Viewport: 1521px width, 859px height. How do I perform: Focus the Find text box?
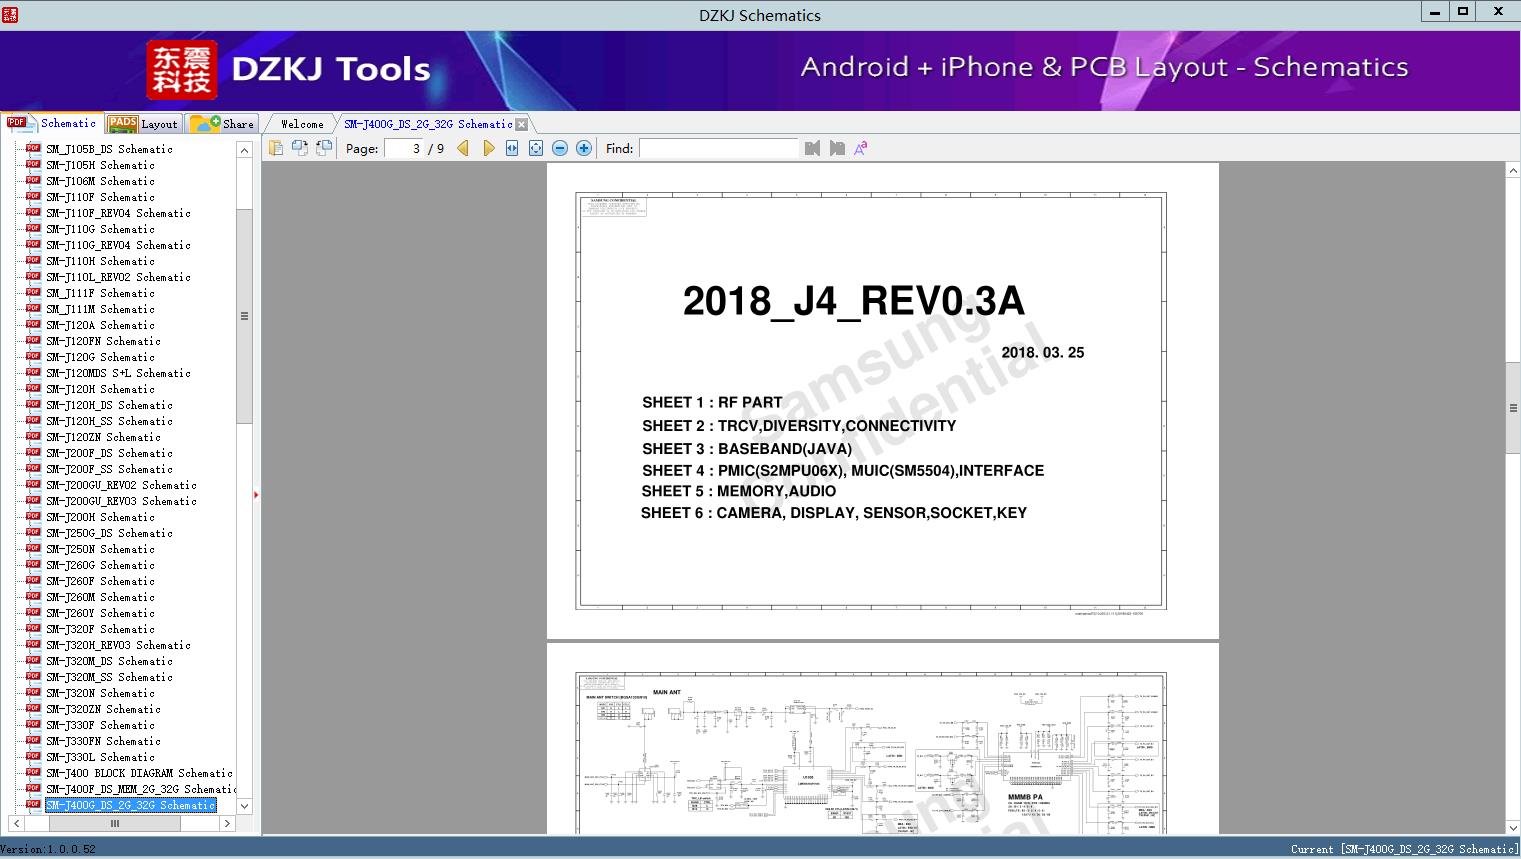click(719, 148)
